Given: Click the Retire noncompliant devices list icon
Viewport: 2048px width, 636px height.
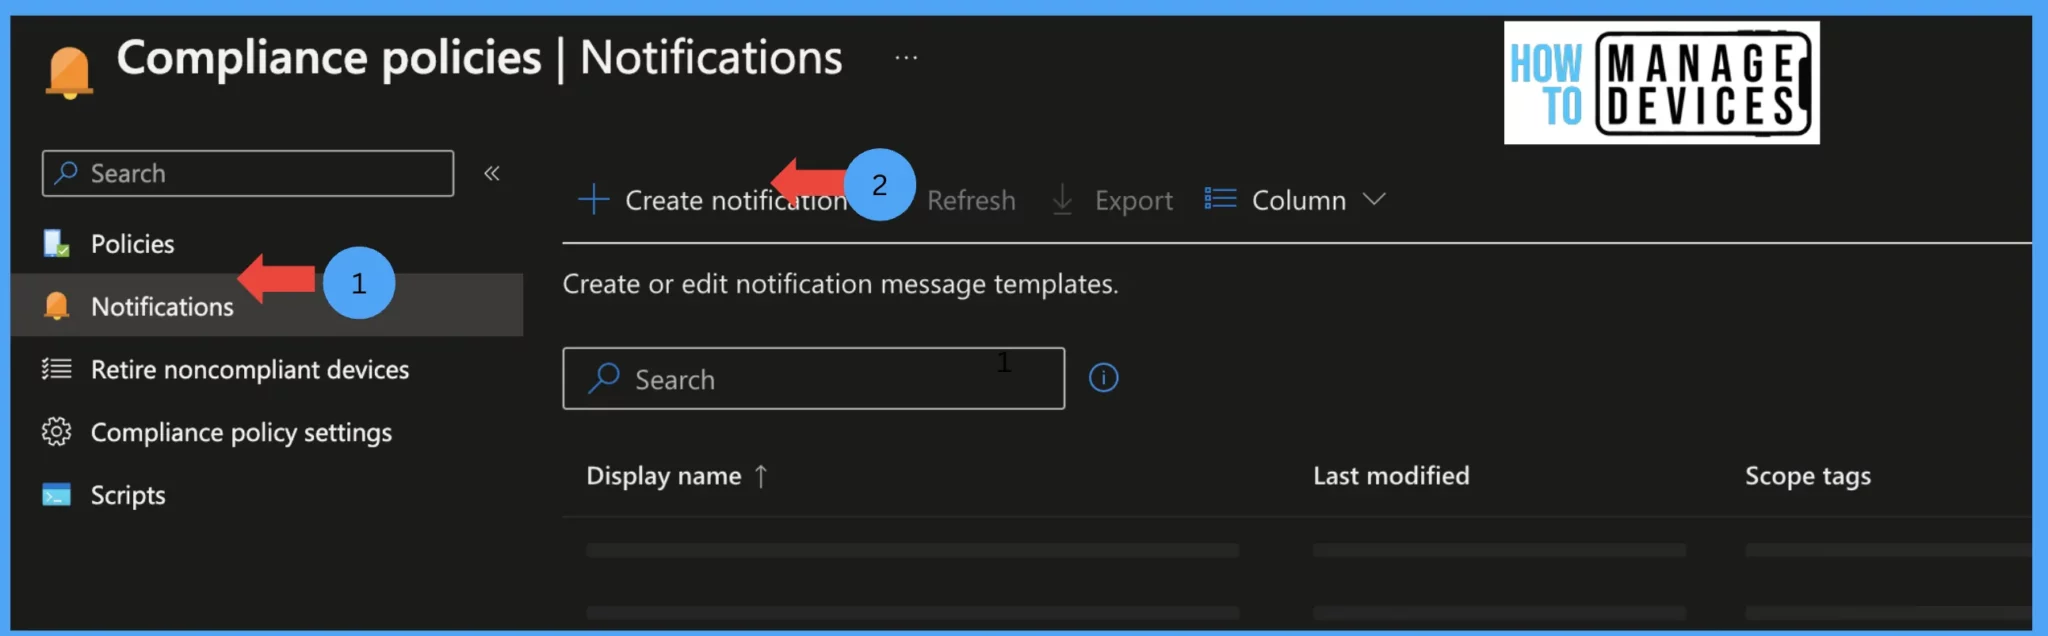Looking at the screenshot, I should 56,370.
